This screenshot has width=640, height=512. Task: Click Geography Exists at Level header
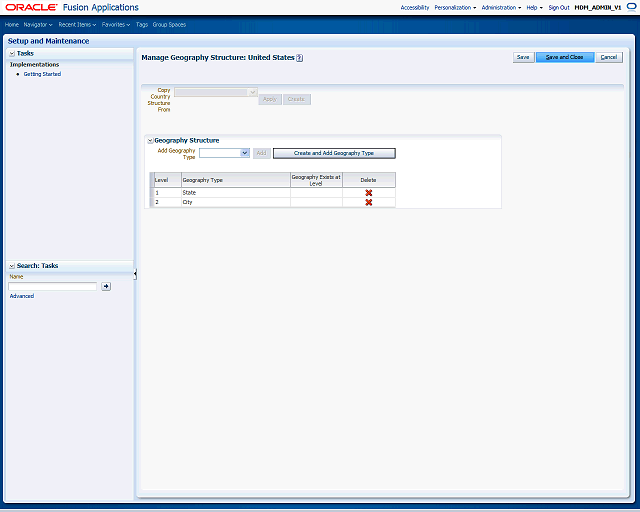[x=316, y=180]
